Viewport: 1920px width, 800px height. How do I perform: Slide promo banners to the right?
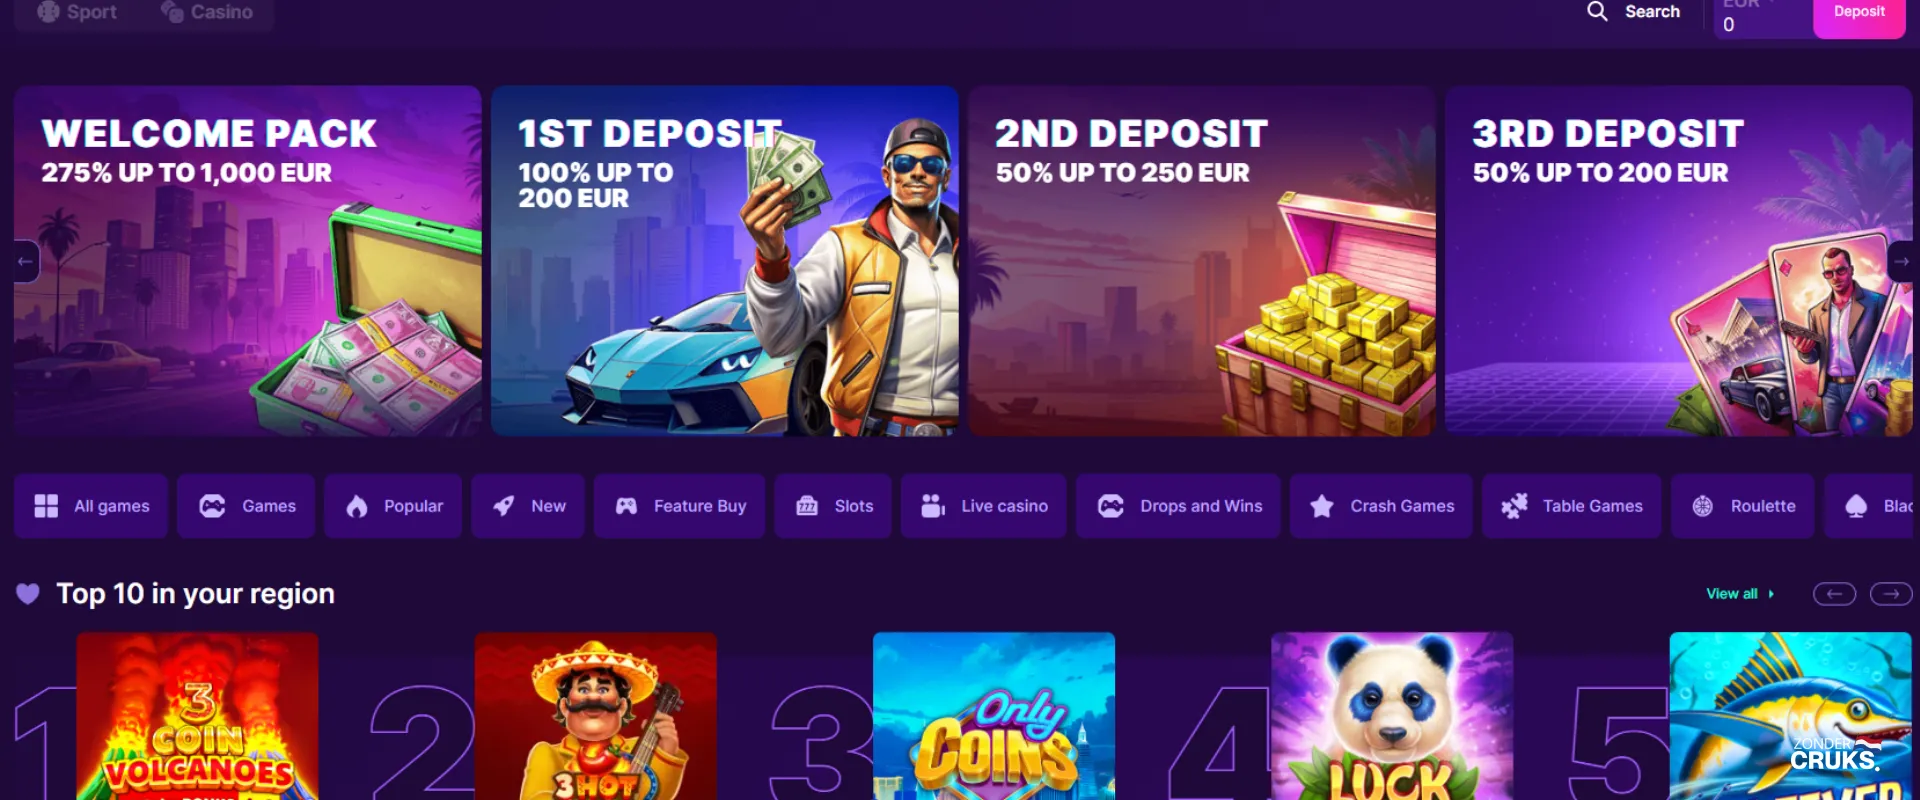pos(1900,262)
